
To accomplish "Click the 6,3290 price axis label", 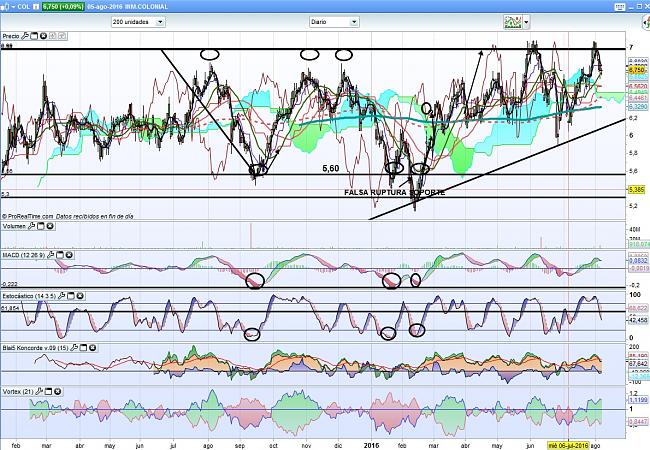I will tap(638, 107).
